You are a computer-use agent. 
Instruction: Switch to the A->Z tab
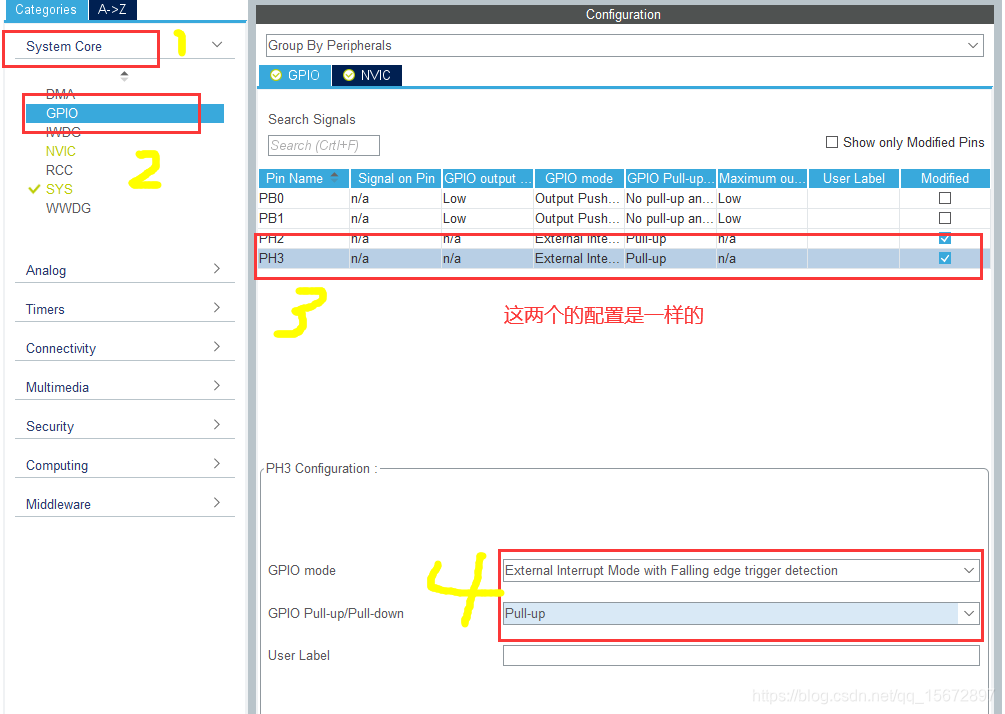coord(112,10)
